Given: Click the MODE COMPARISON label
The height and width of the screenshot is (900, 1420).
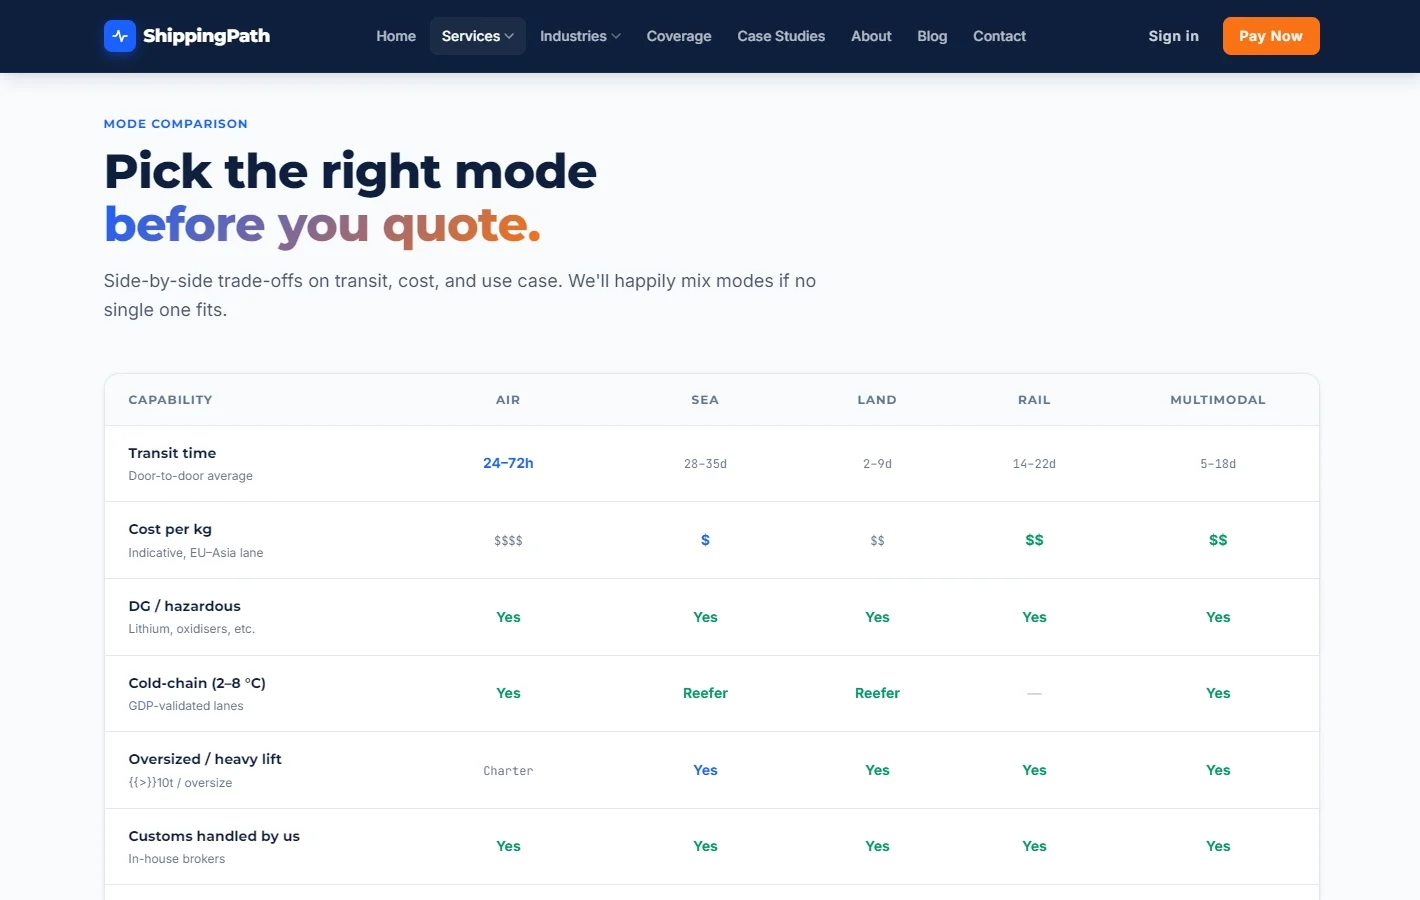Looking at the screenshot, I should point(176,124).
